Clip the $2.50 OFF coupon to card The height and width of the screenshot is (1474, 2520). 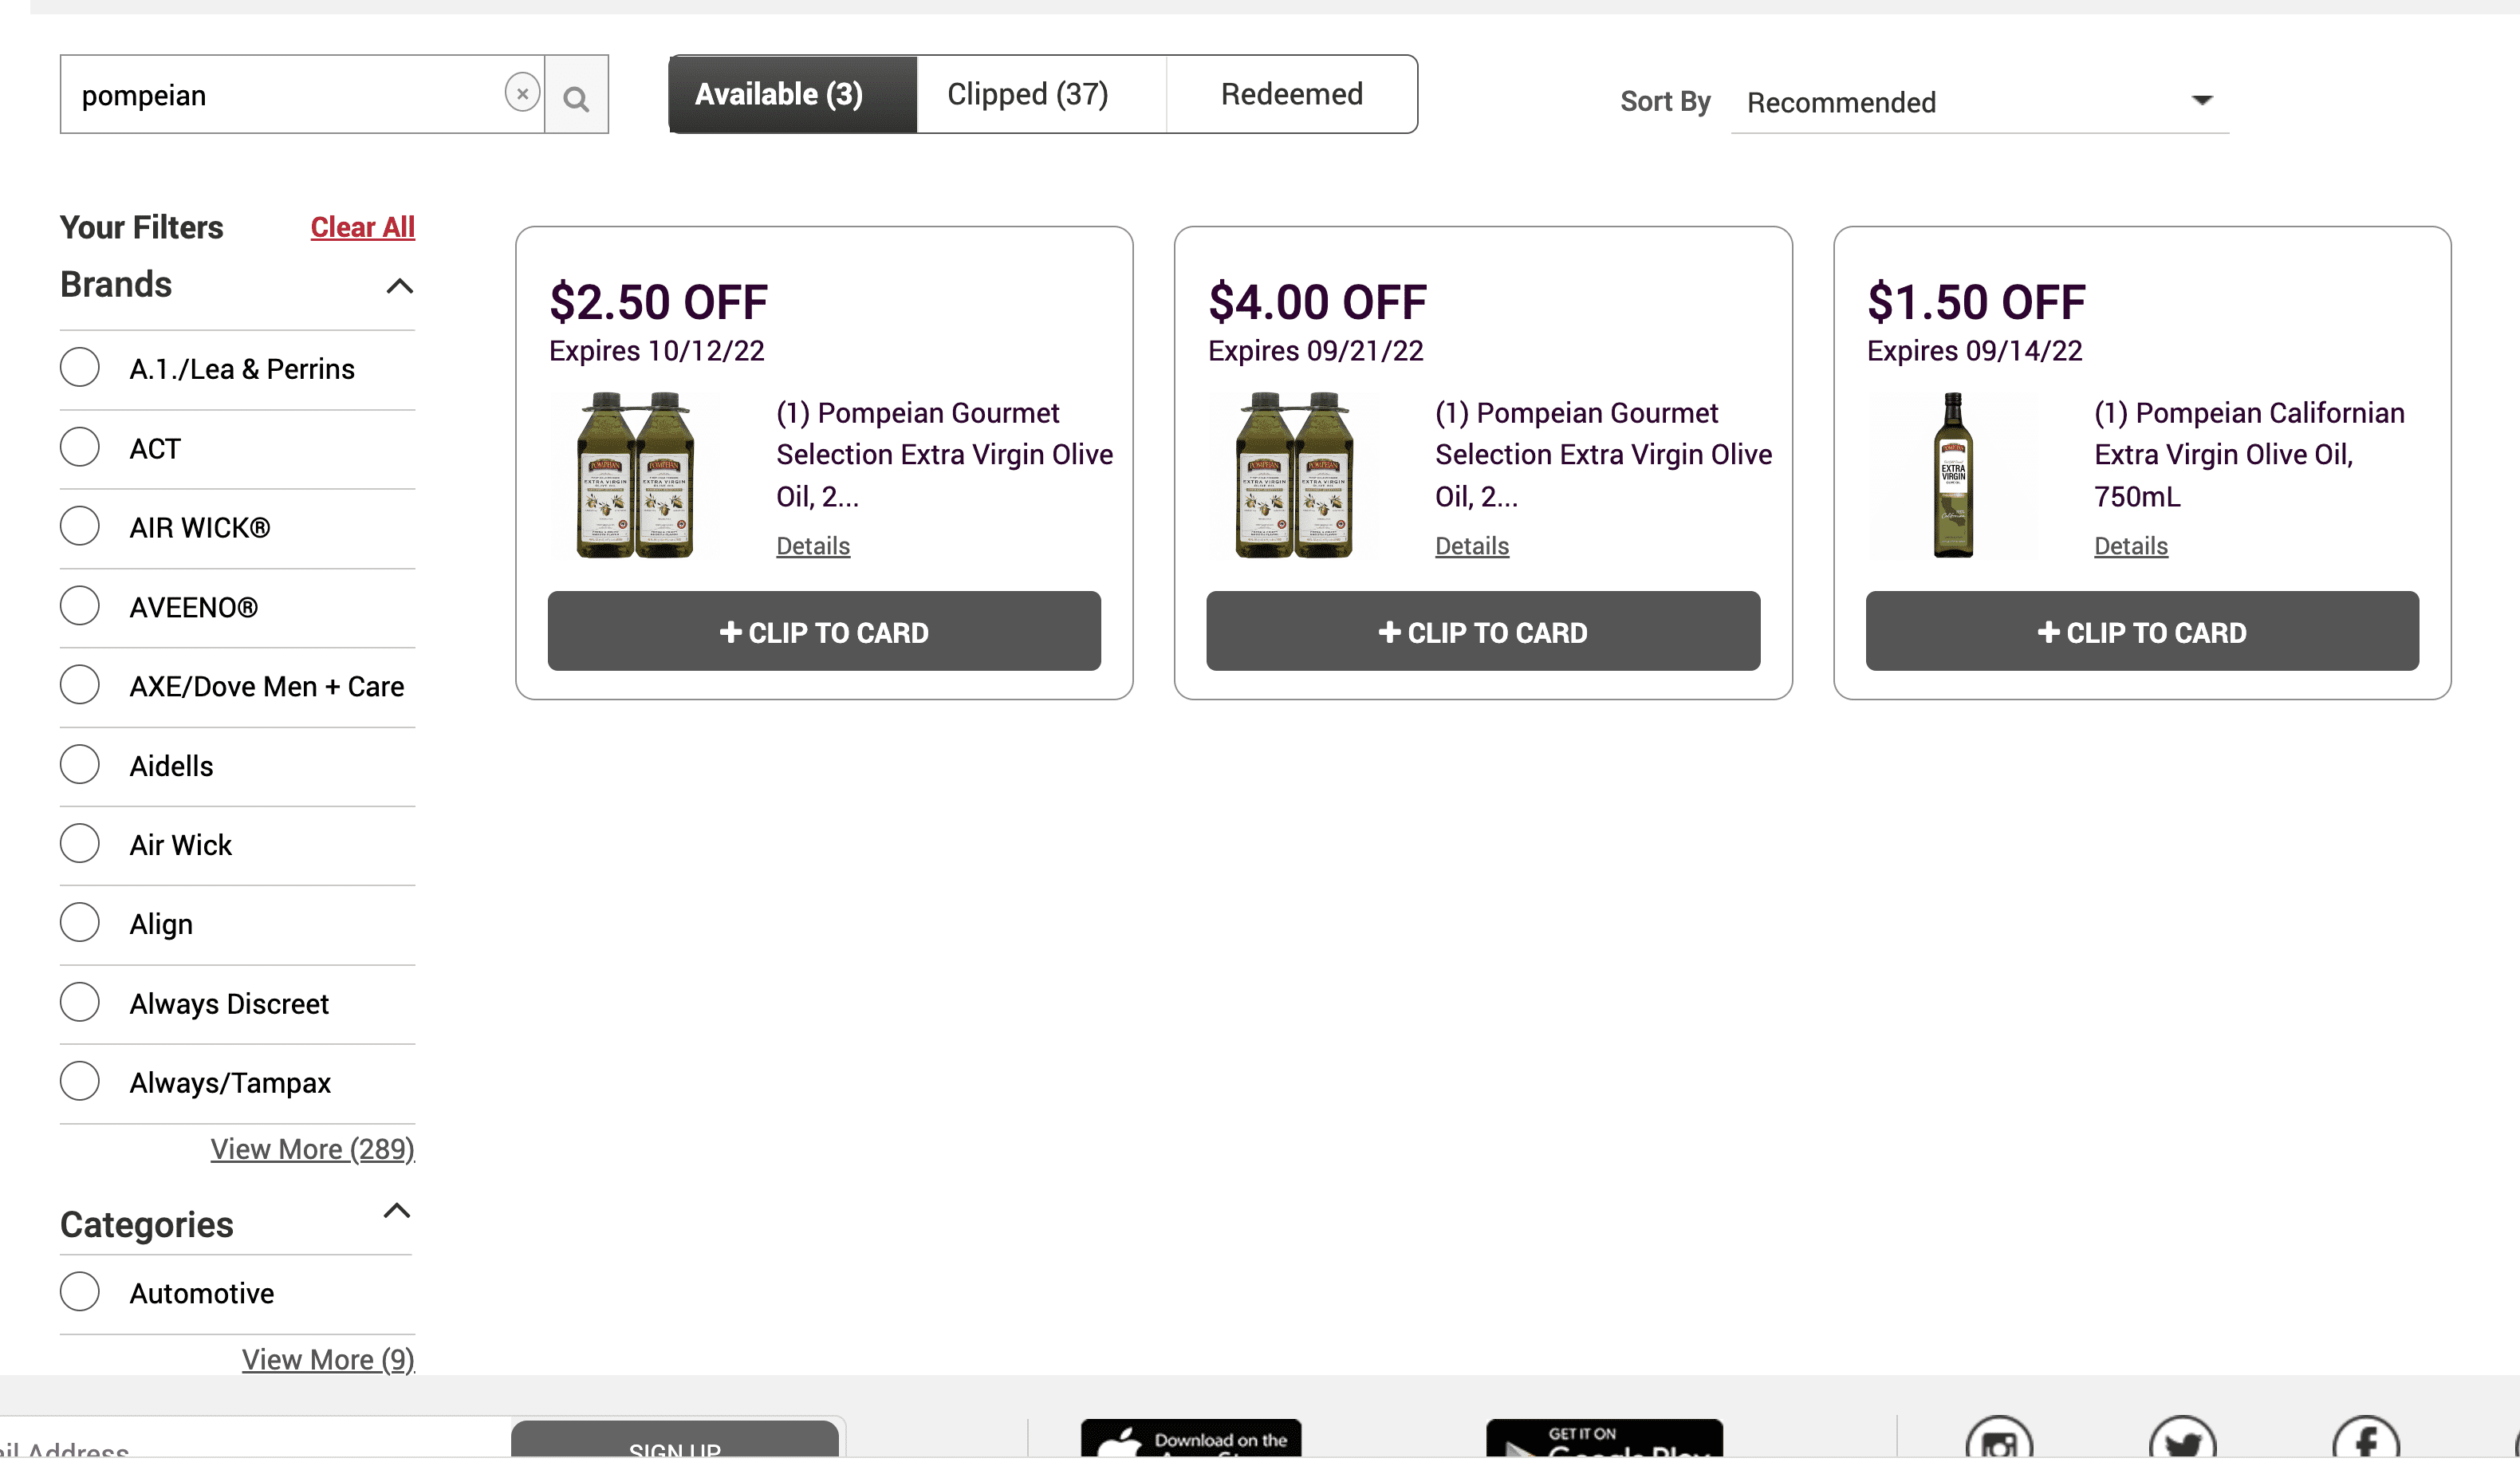coord(824,632)
